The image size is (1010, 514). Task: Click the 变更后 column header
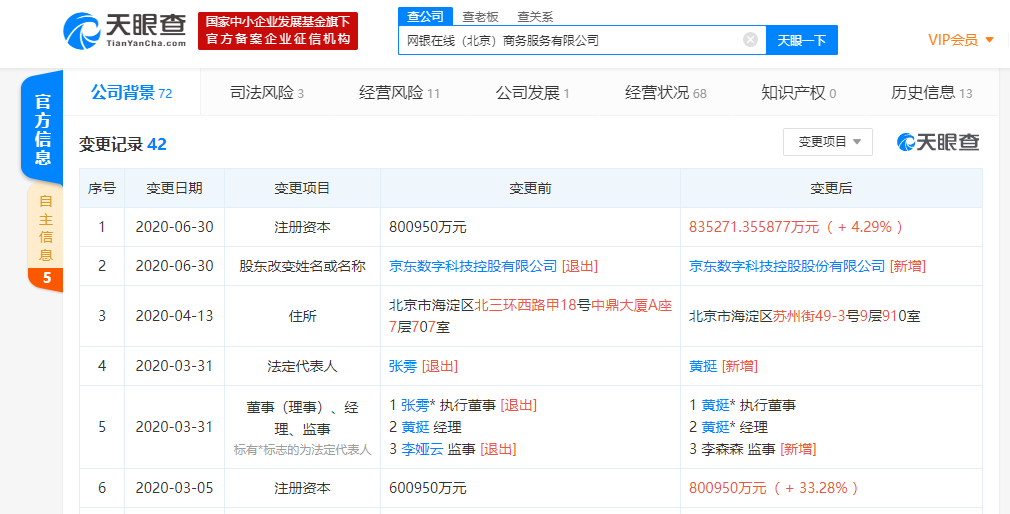tap(831, 188)
